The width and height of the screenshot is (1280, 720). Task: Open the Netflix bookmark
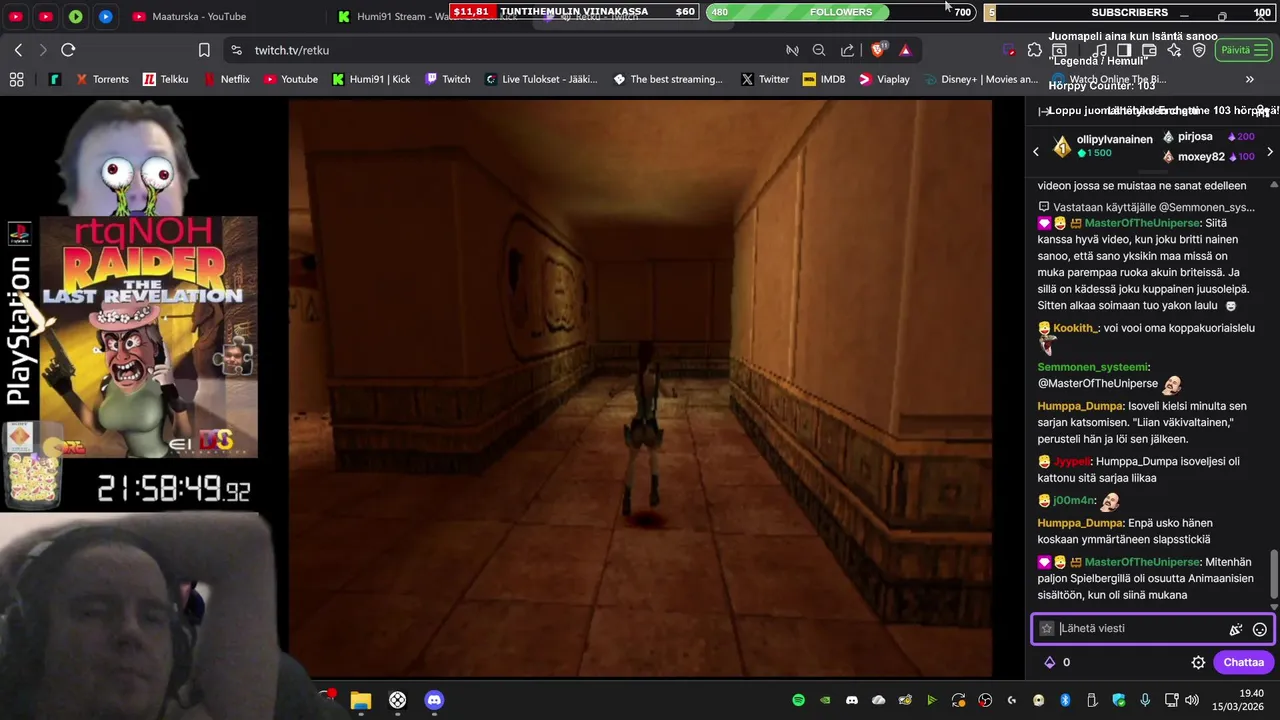(226, 79)
